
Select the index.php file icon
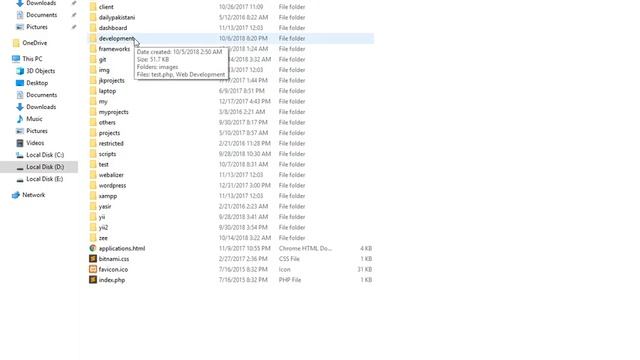tap(93, 280)
